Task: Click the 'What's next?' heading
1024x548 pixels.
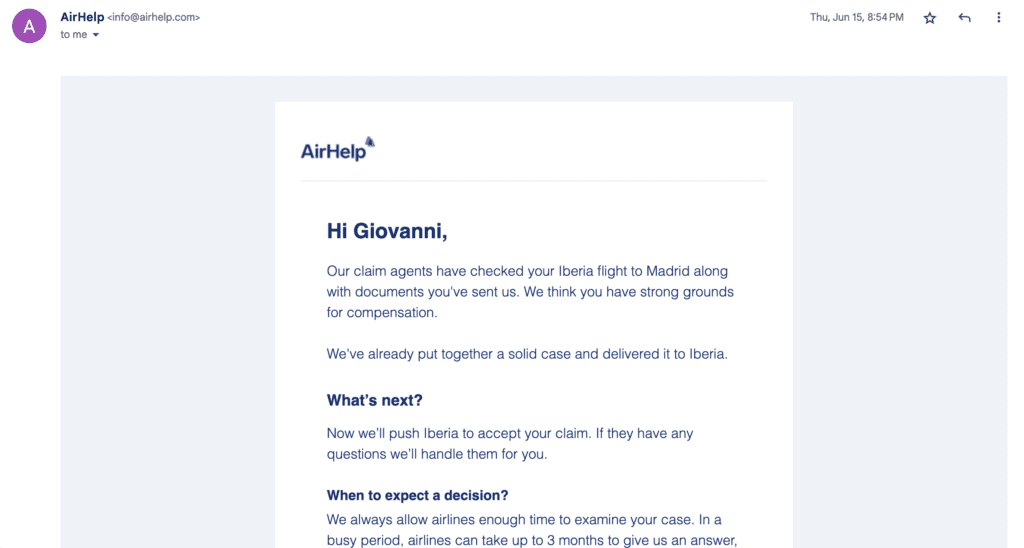Action: [x=374, y=400]
